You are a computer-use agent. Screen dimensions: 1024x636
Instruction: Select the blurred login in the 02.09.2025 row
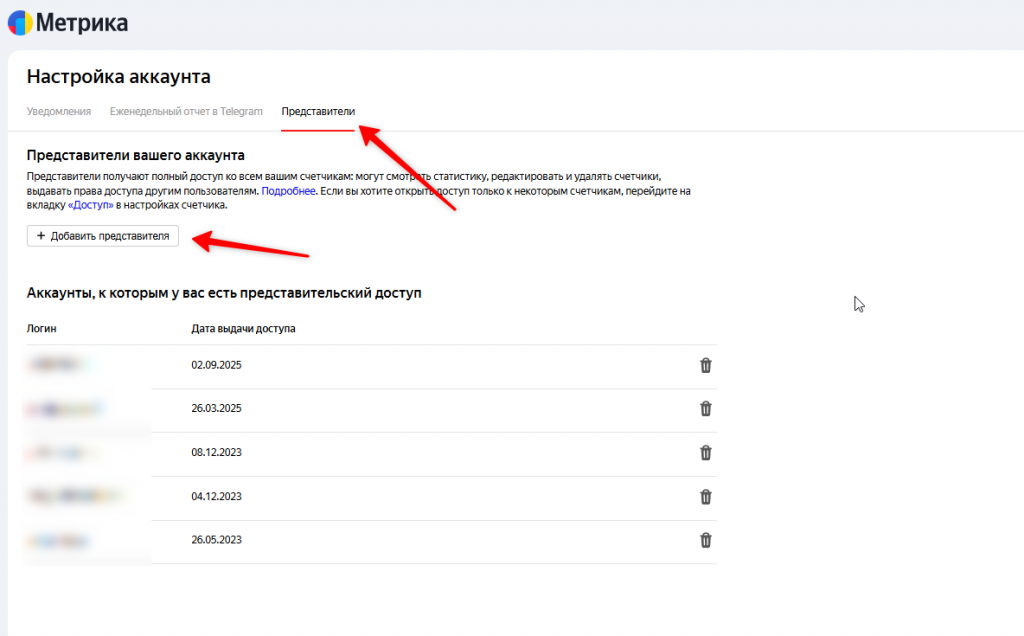coord(62,365)
